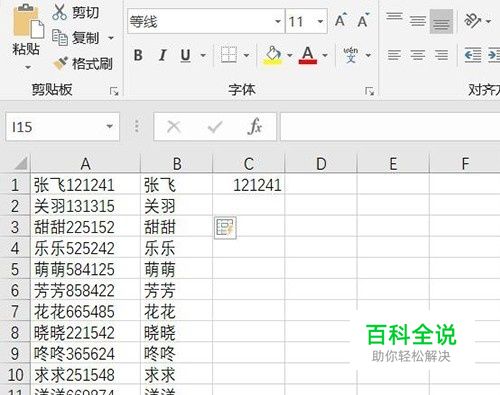Open the Borders dropdown arrow

pos(246,55)
